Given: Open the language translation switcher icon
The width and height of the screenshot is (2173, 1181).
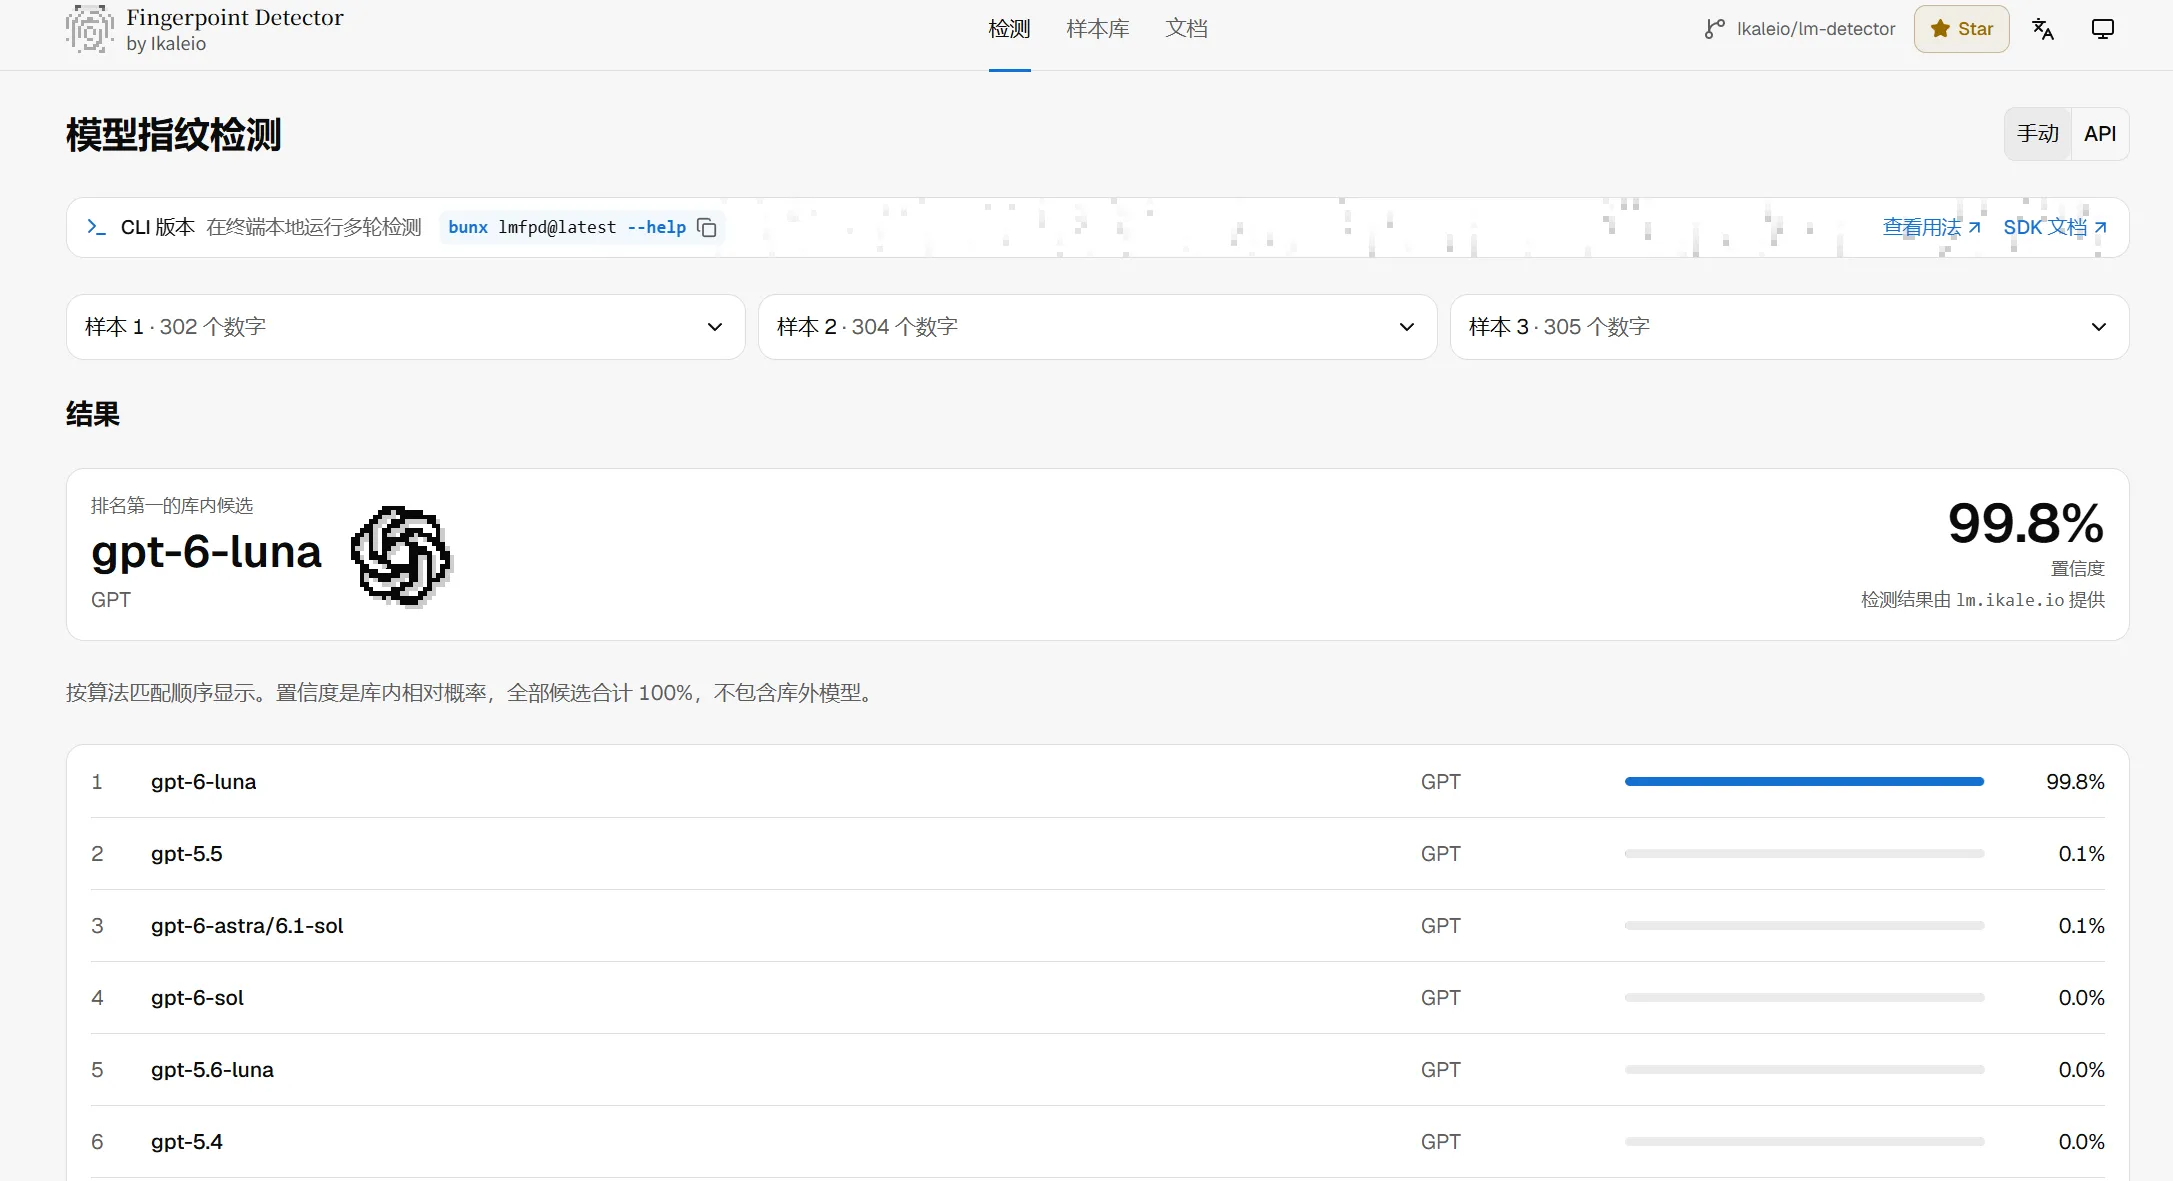Looking at the screenshot, I should pos(2043,29).
